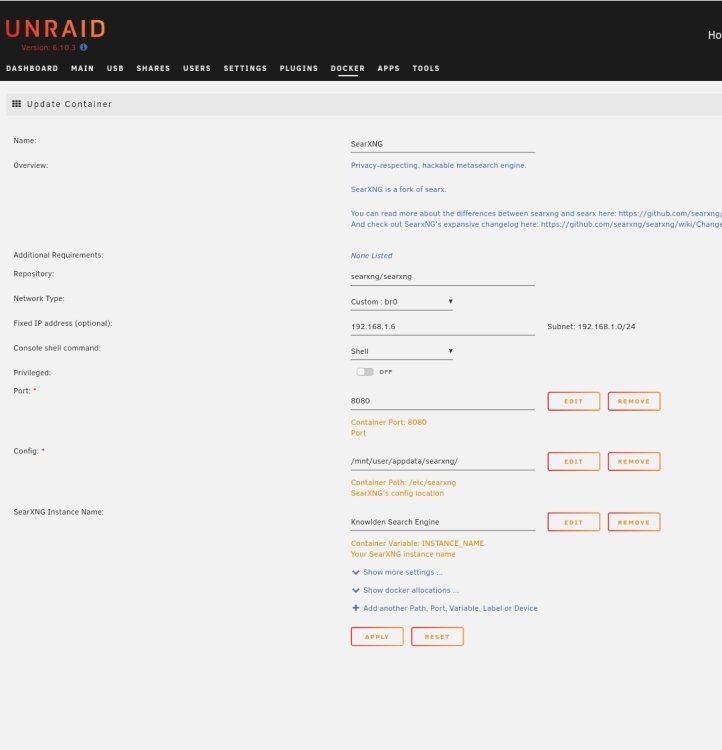
Task: Click the 'SearXNG's config location' text
Action: [x=397, y=493]
